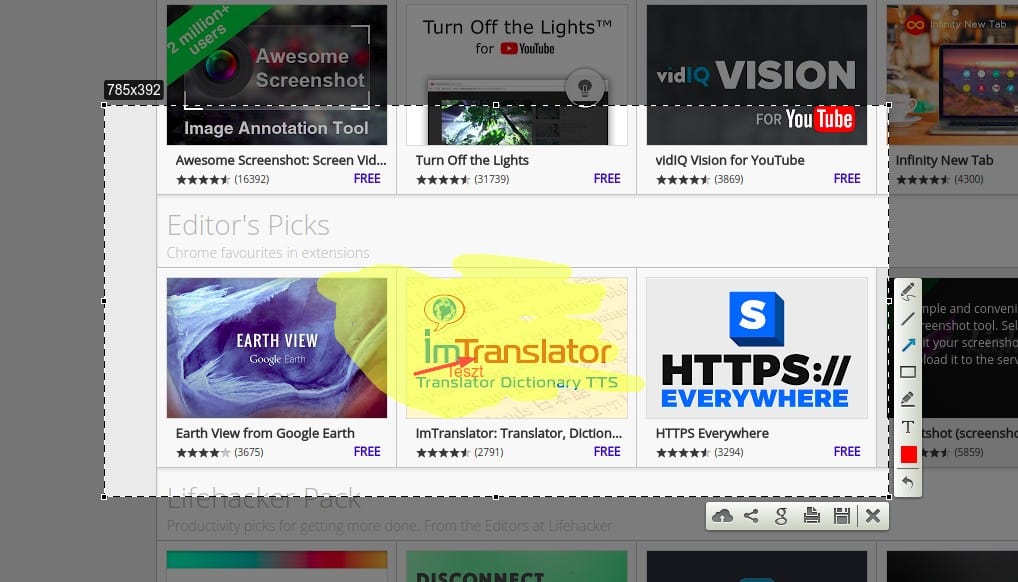Click the Turn Off the Lights title
Viewport: 1018px width, 582px height.
[472, 160]
